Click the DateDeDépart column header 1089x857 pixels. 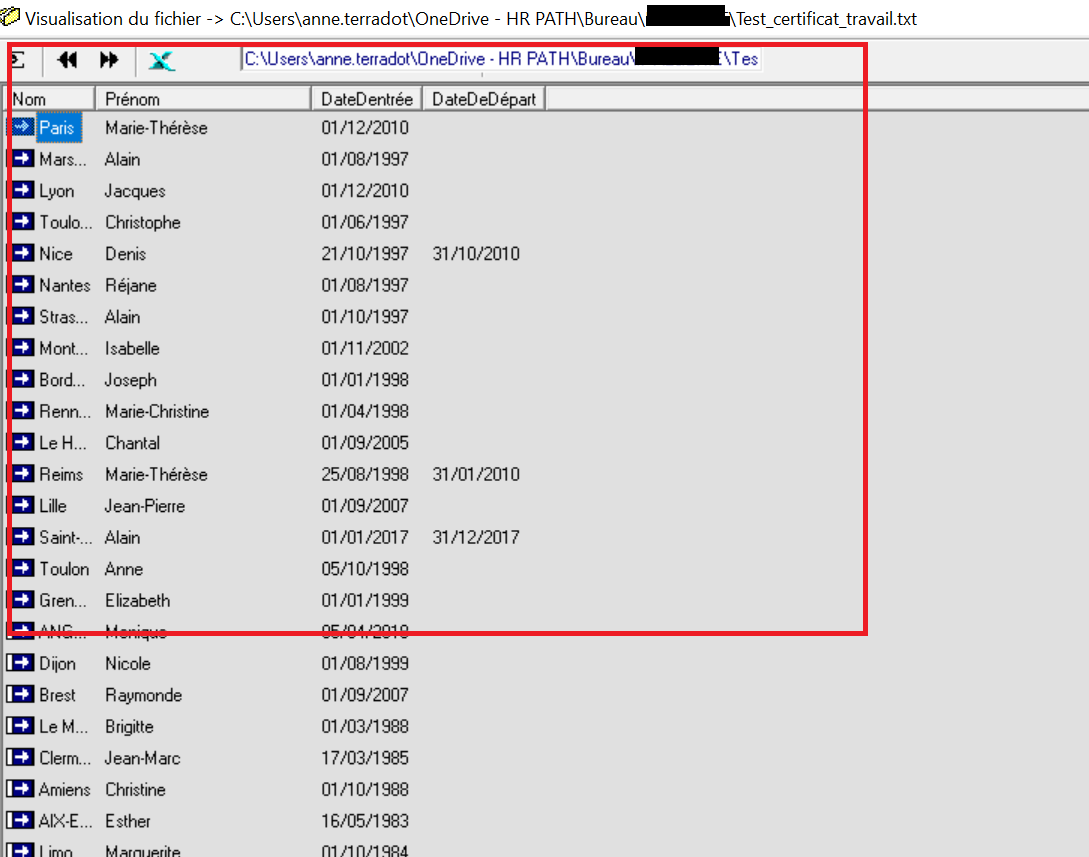tap(484, 99)
